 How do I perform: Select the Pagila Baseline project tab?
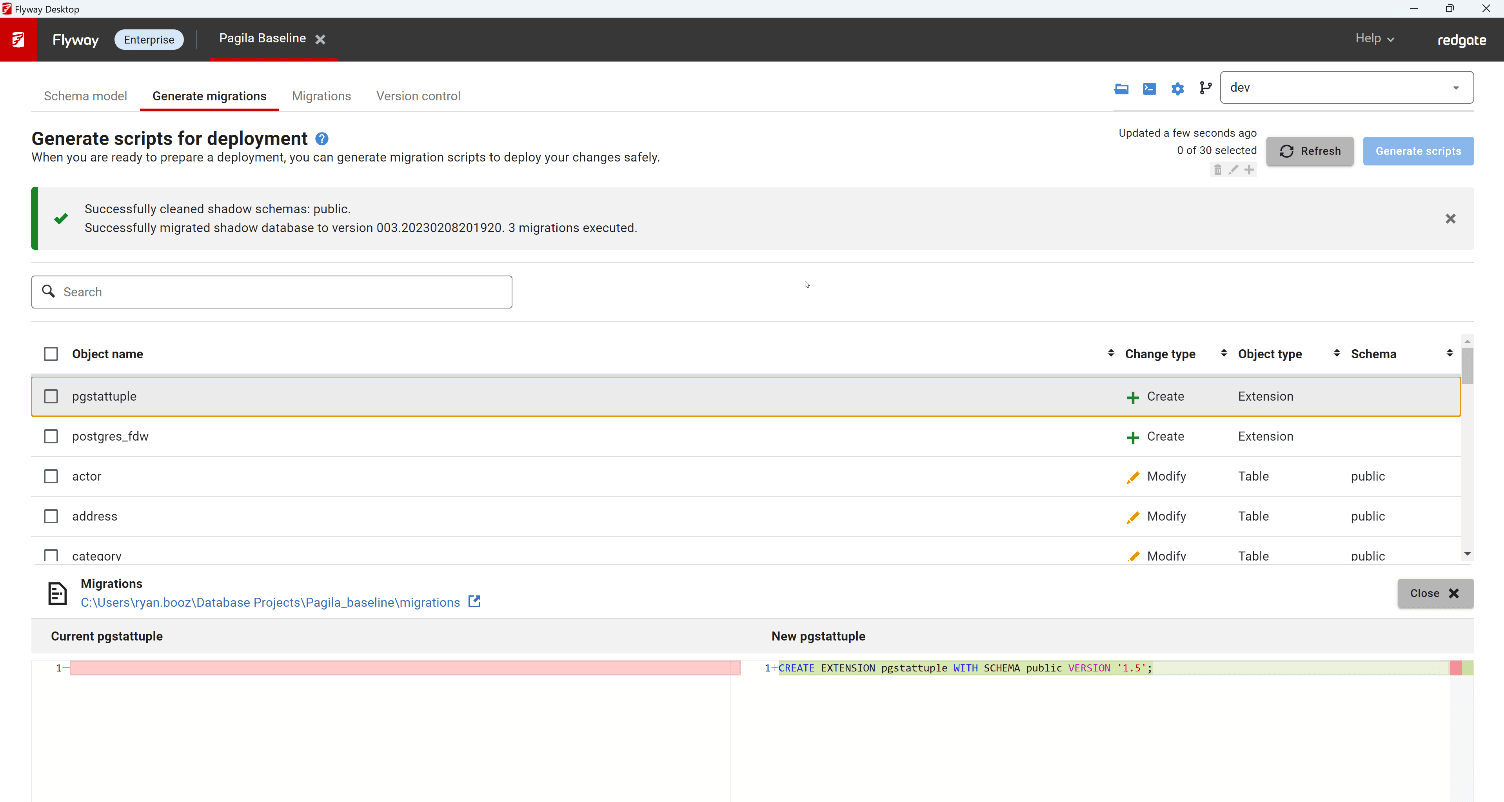(262, 39)
